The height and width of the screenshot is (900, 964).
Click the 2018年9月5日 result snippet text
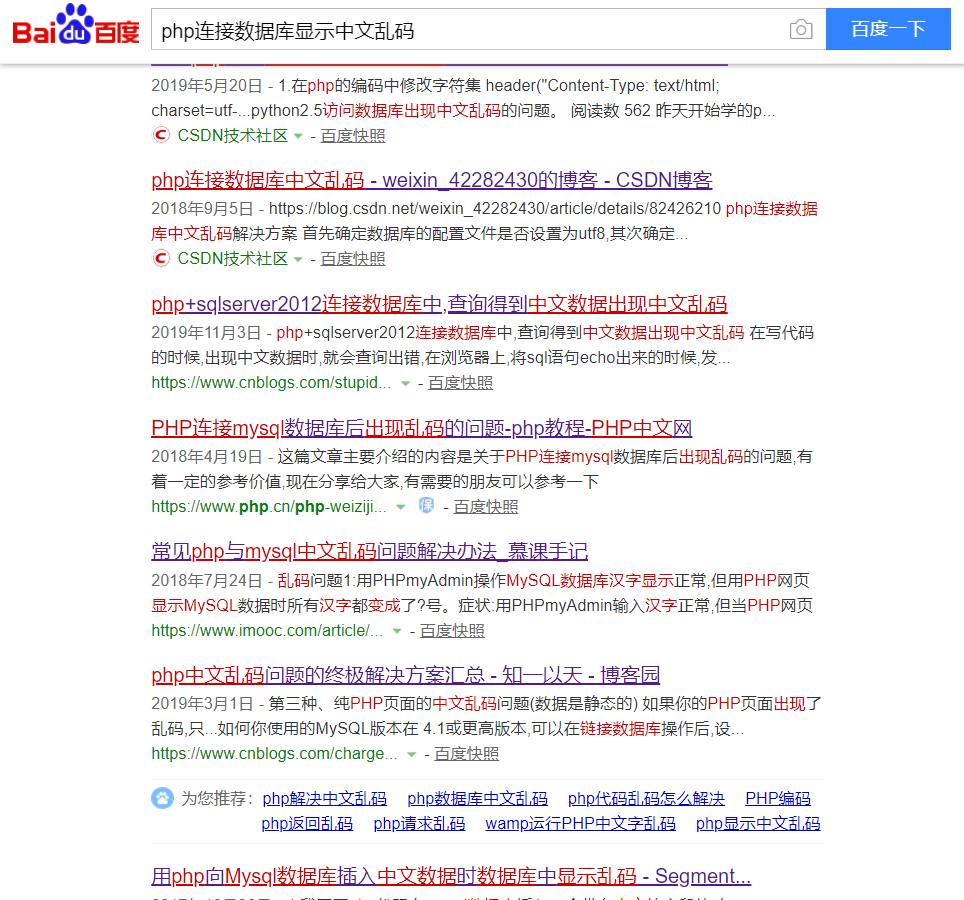click(x=484, y=221)
